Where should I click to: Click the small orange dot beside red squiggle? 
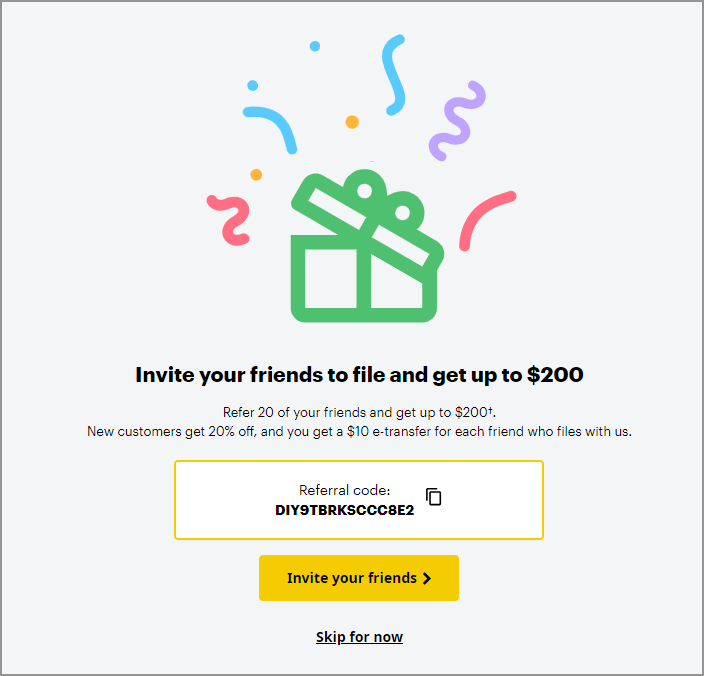pyautogui.click(x=256, y=175)
